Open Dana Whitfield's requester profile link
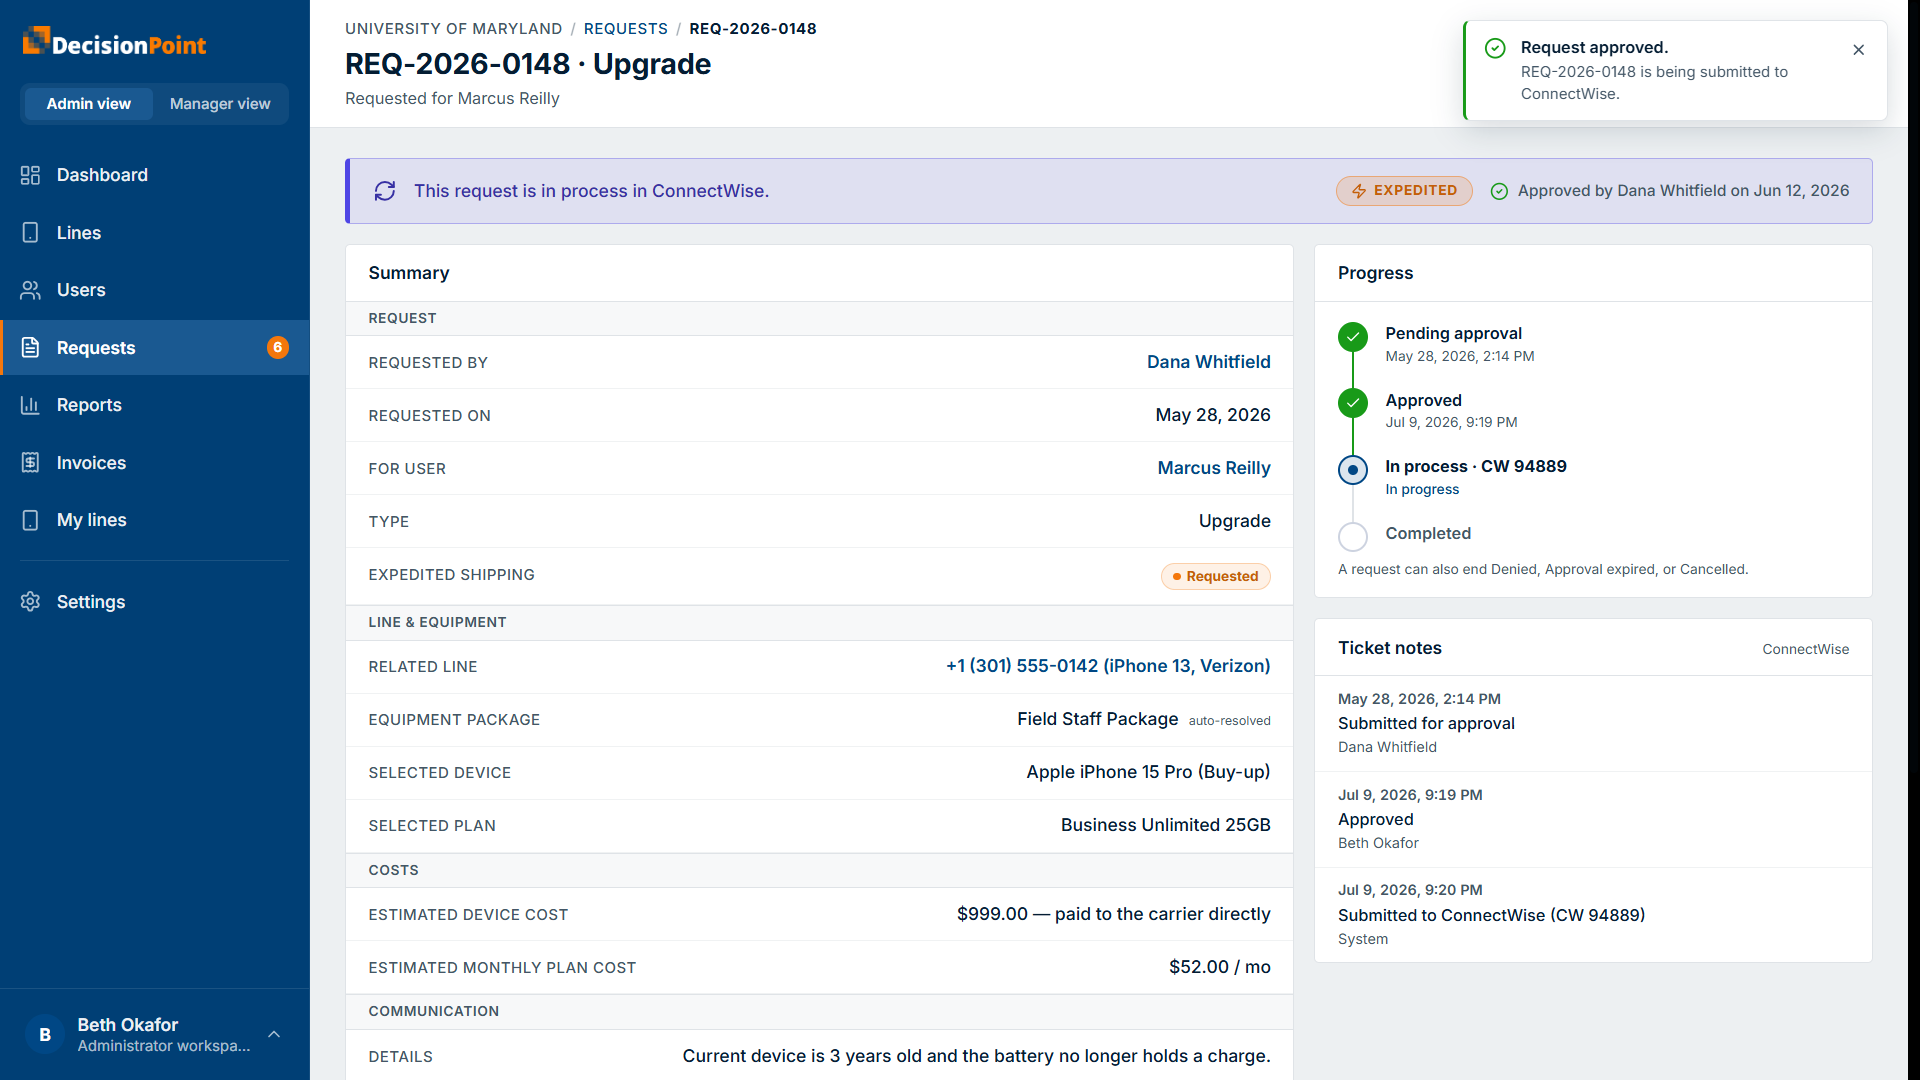Screen dimensions: 1920x1080 pos(1208,362)
